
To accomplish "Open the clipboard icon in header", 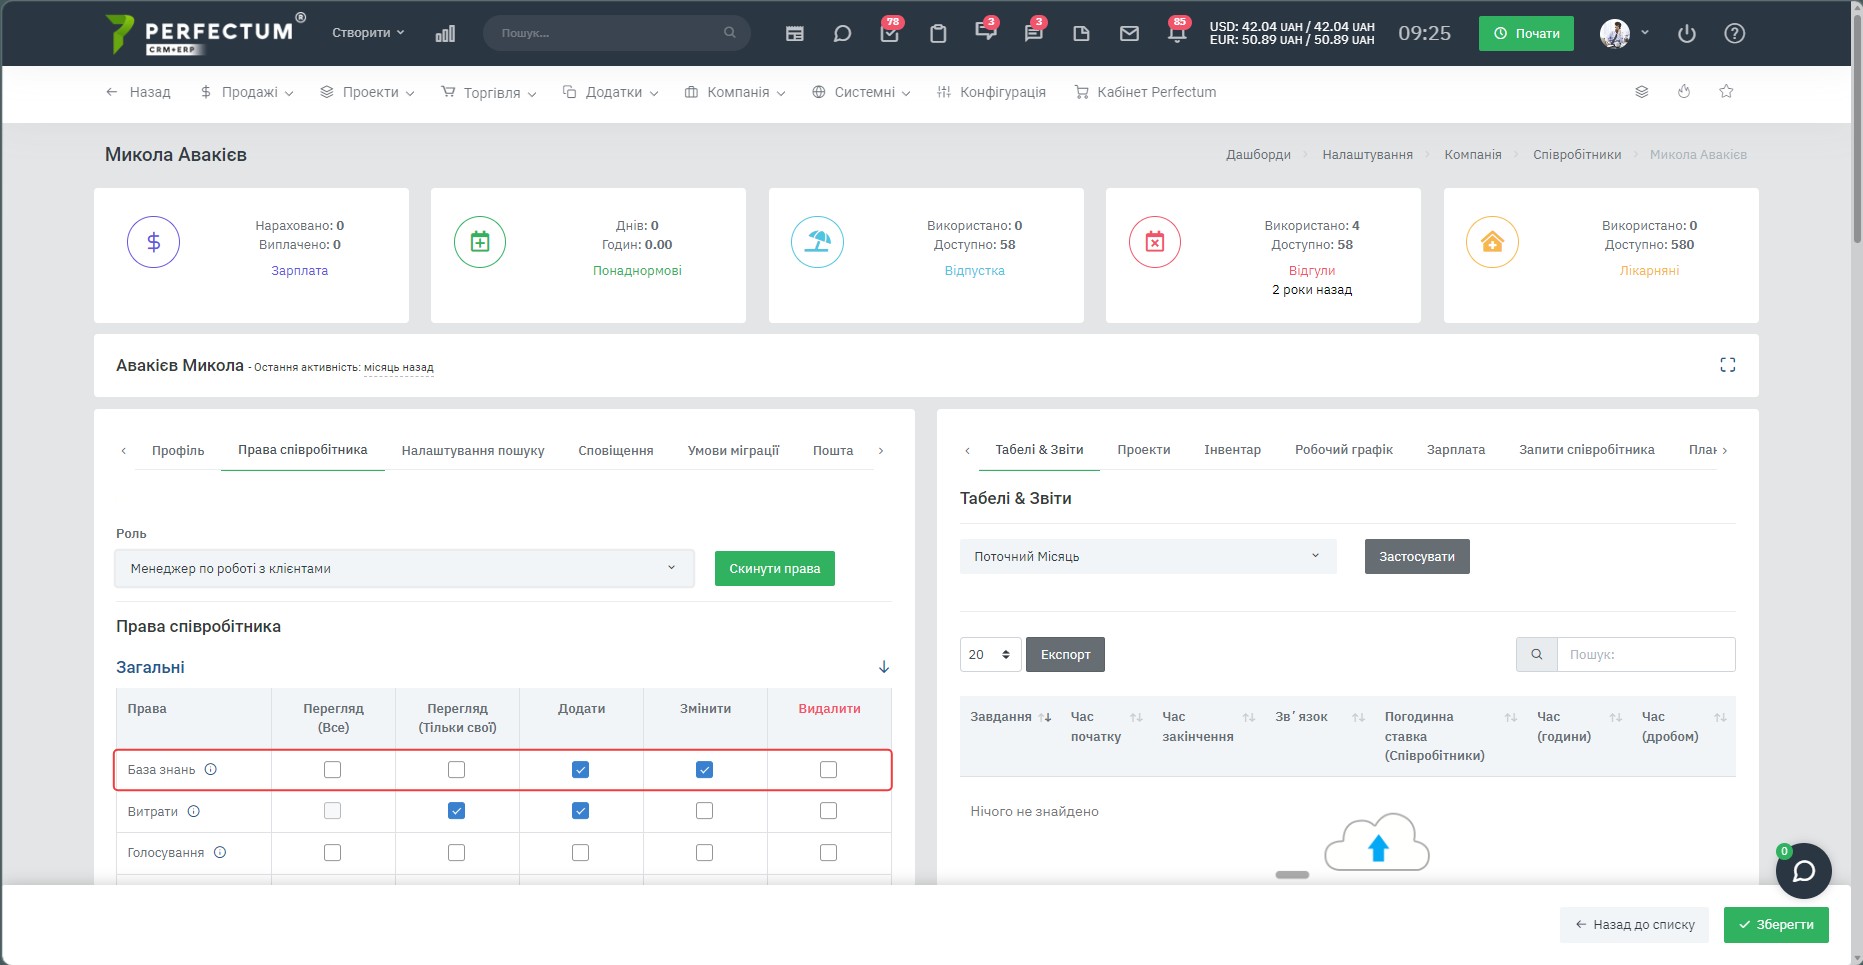I will pos(937,33).
